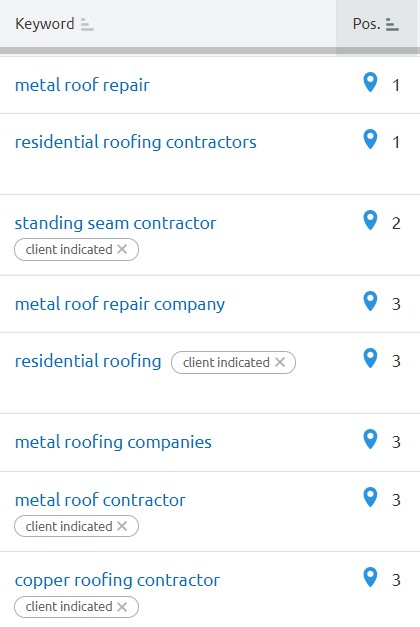Click the Keyword column header label
The image size is (420, 627).
click(x=45, y=24)
